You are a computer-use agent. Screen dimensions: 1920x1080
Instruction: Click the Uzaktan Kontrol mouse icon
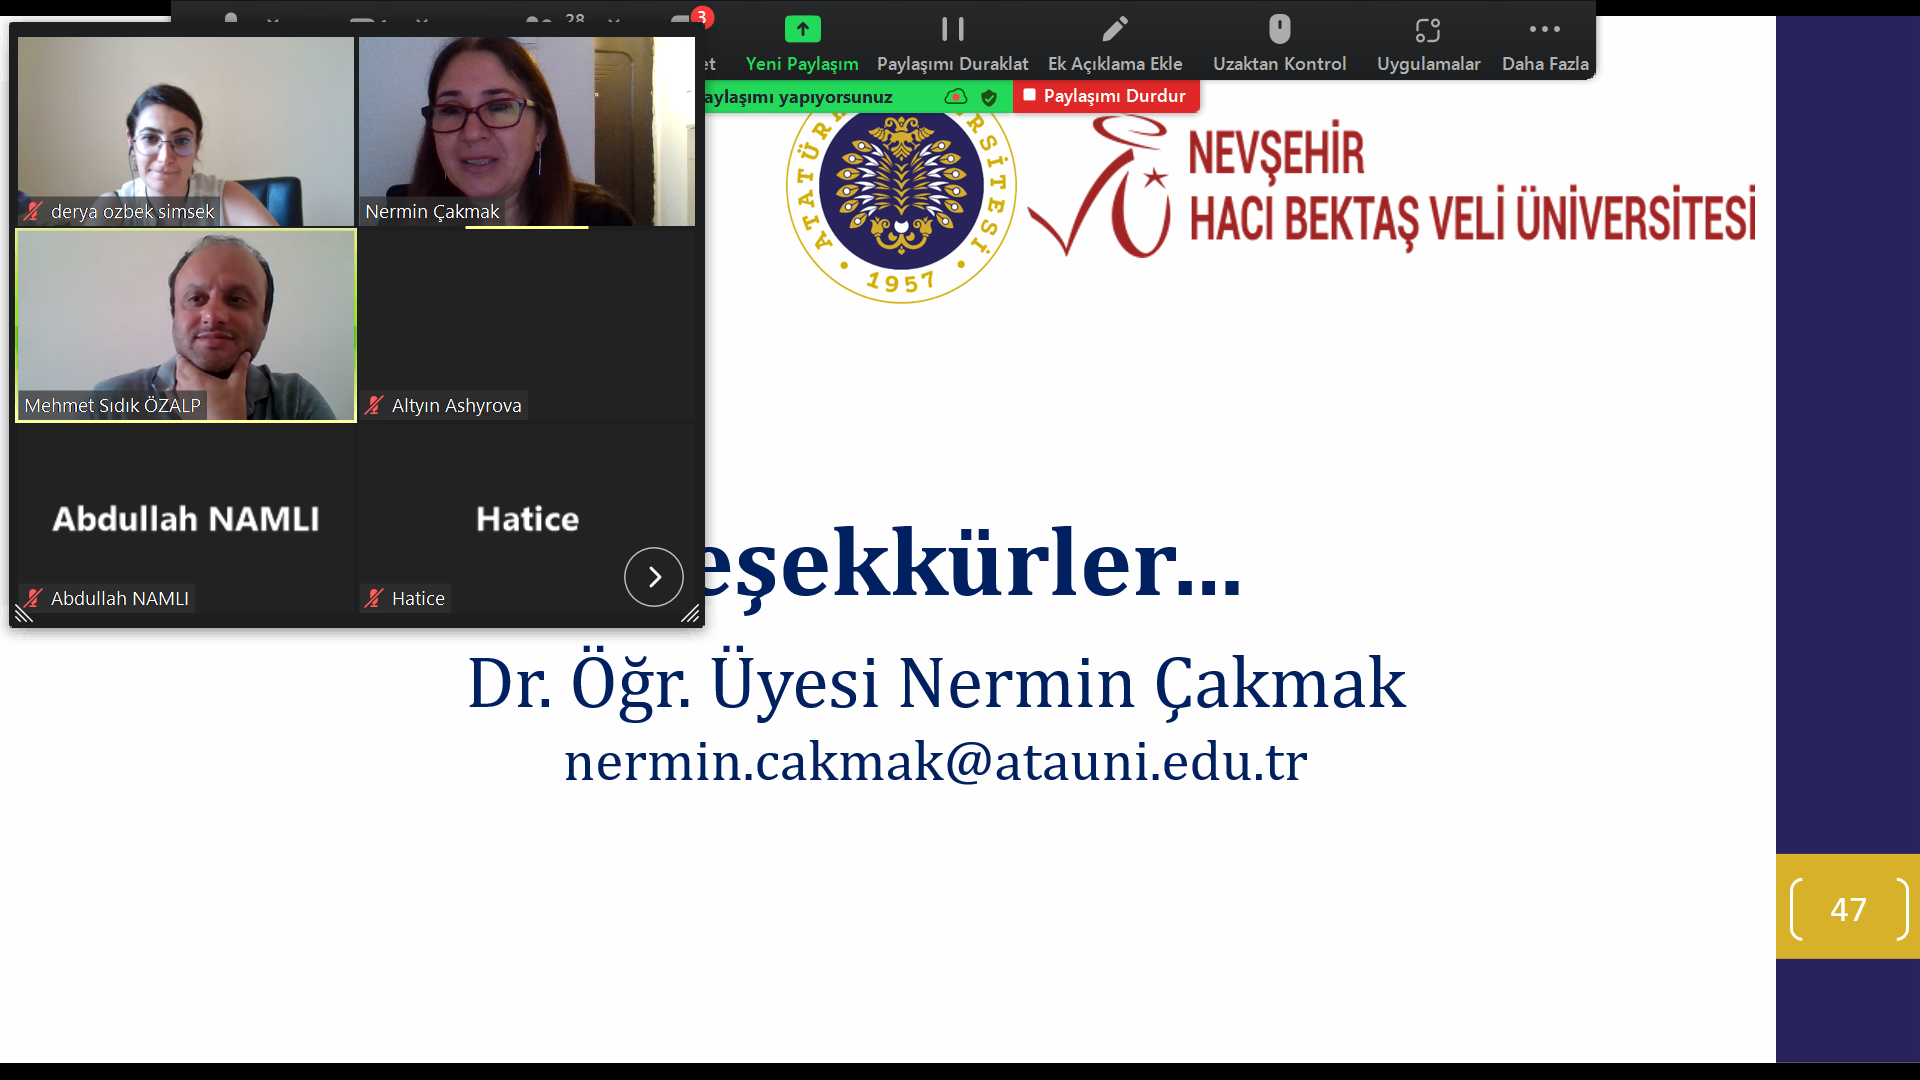[1279, 29]
